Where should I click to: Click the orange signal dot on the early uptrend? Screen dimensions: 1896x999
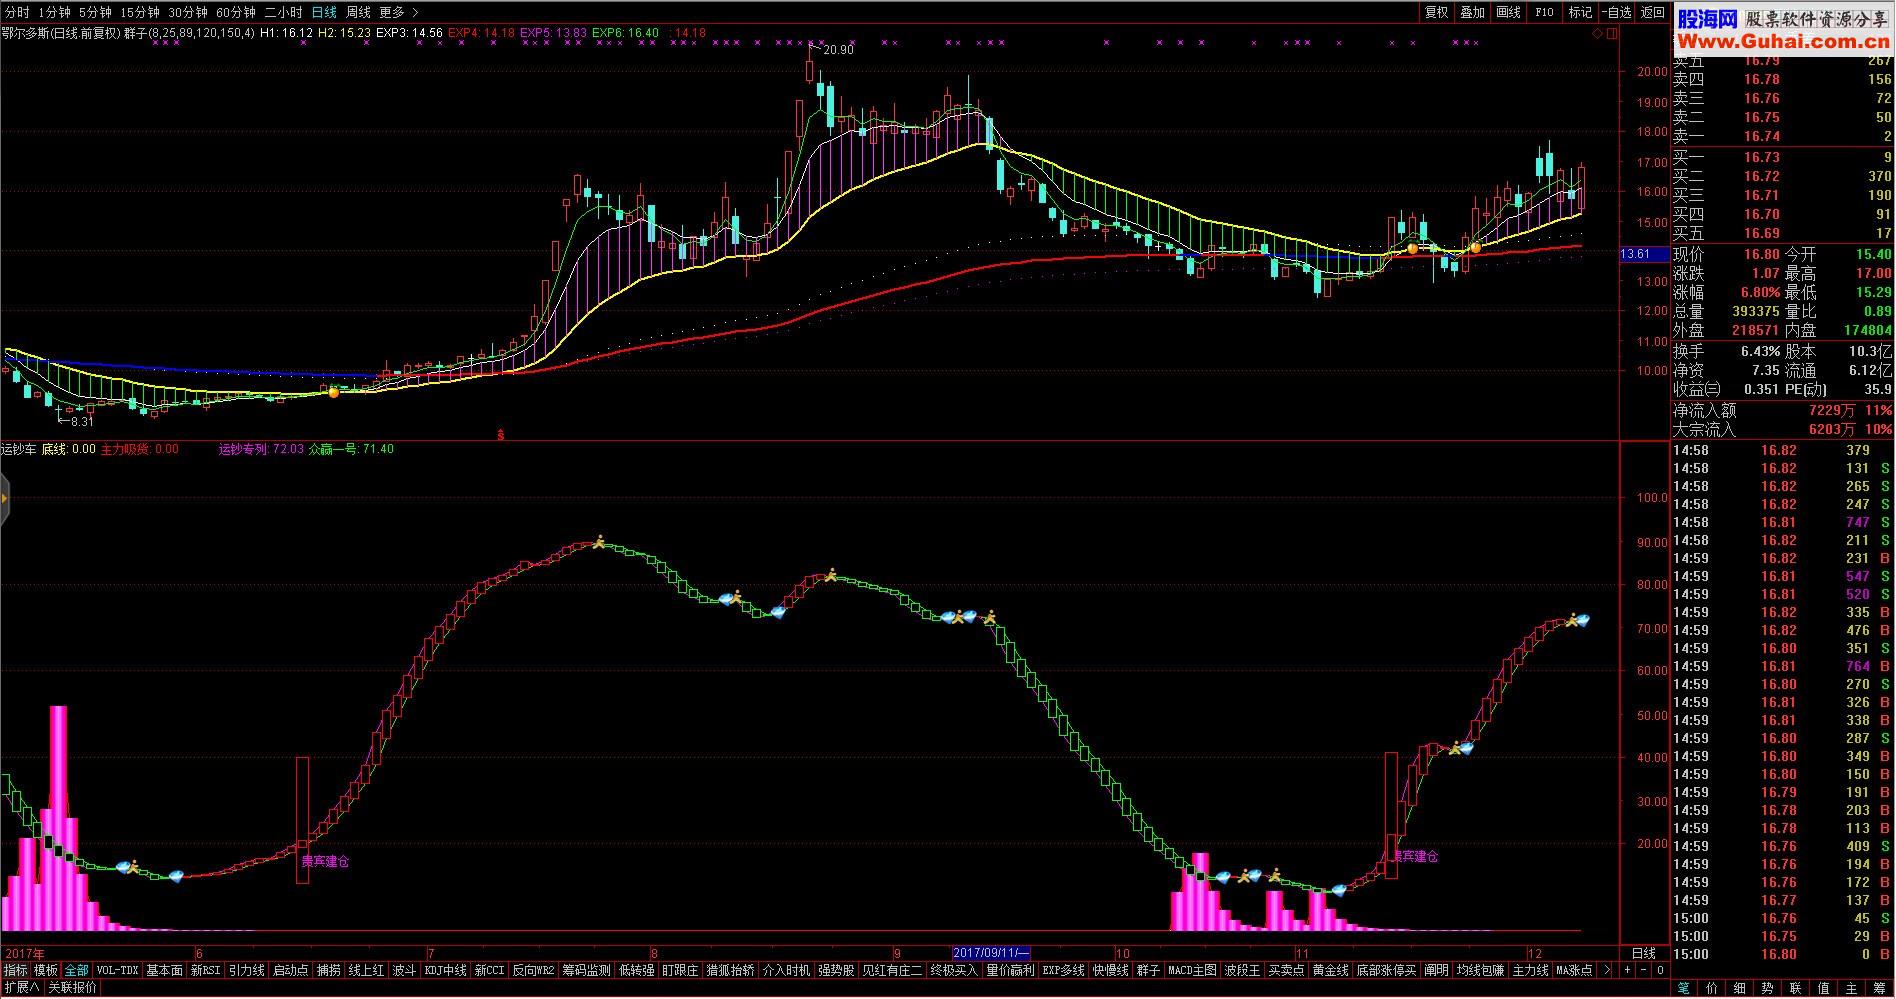click(x=334, y=392)
